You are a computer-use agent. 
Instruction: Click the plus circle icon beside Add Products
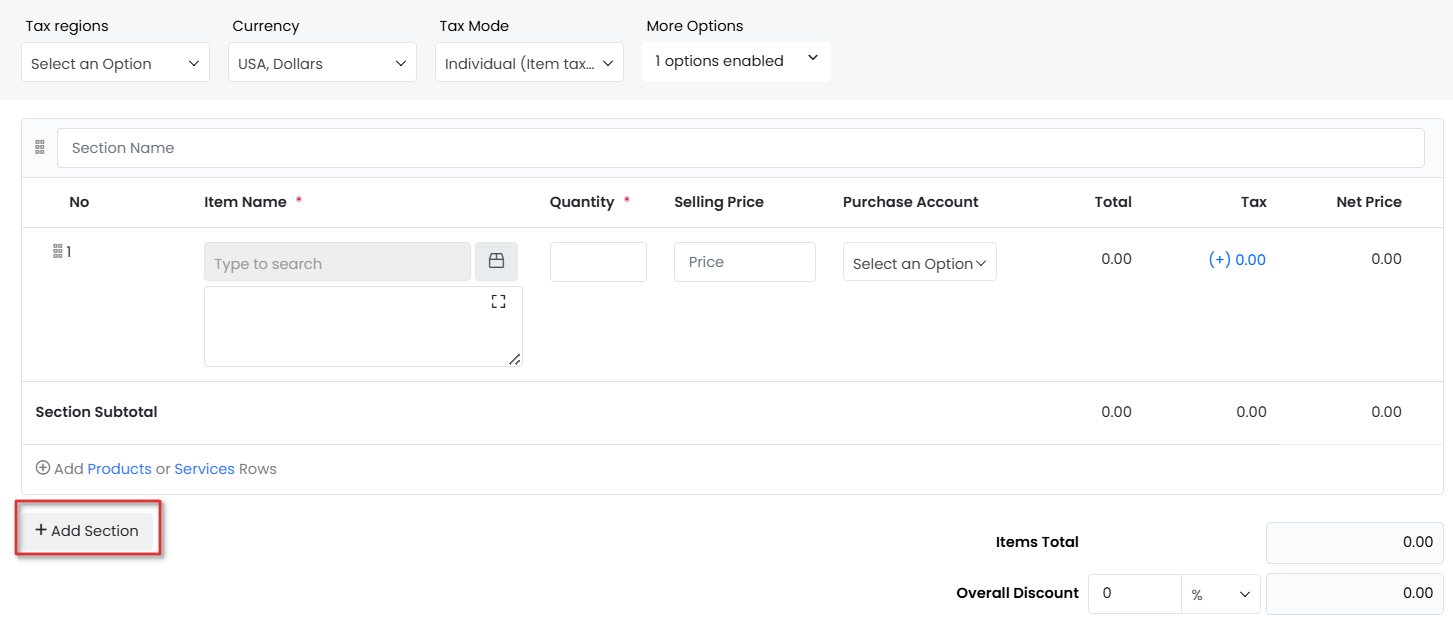(x=43, y=468)
